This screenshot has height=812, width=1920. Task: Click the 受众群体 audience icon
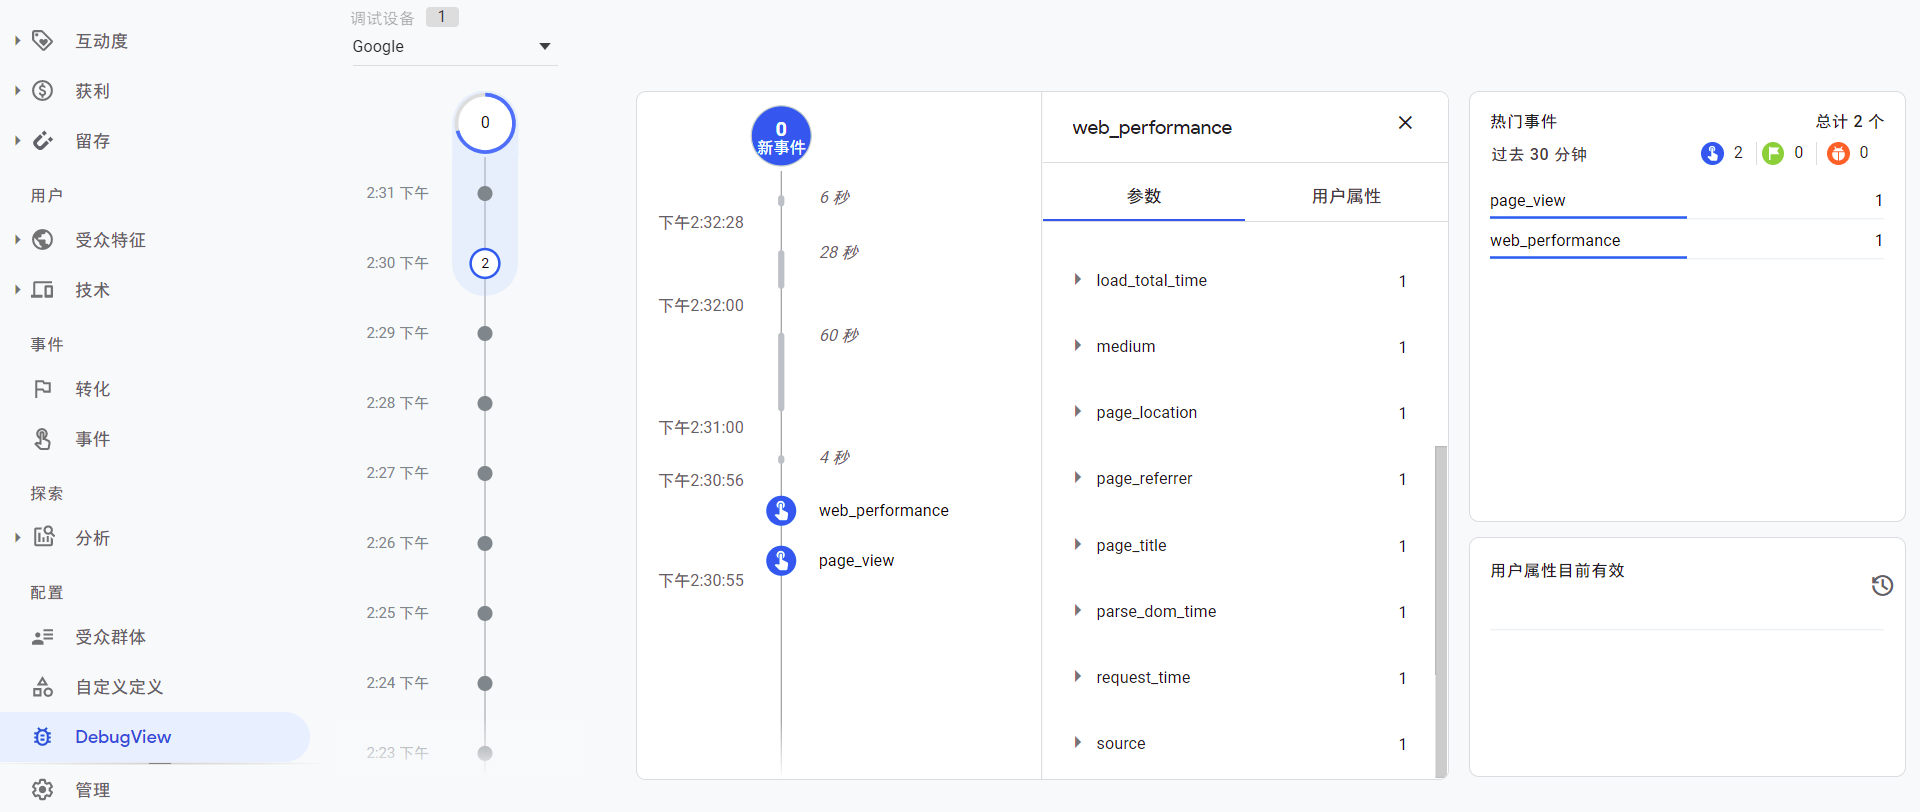coord(42,637)
